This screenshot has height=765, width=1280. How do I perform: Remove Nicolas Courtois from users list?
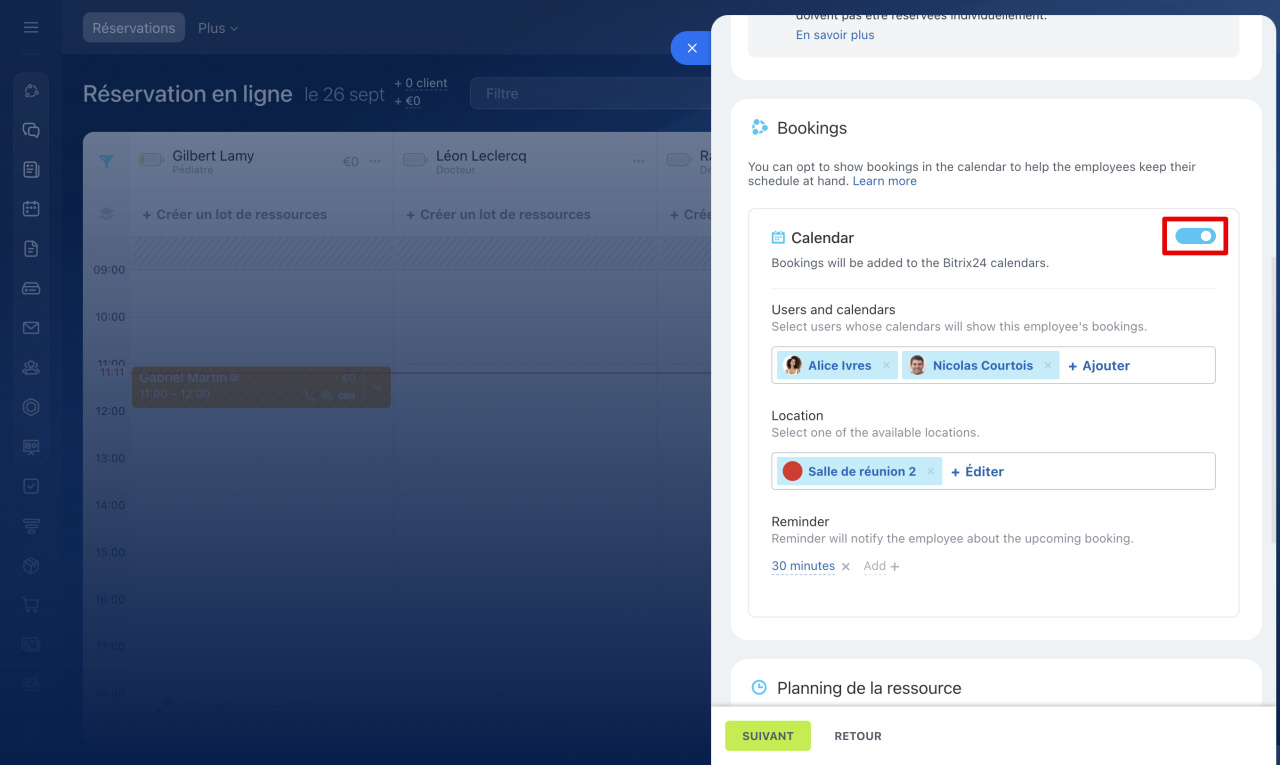tap(1048, 366)
